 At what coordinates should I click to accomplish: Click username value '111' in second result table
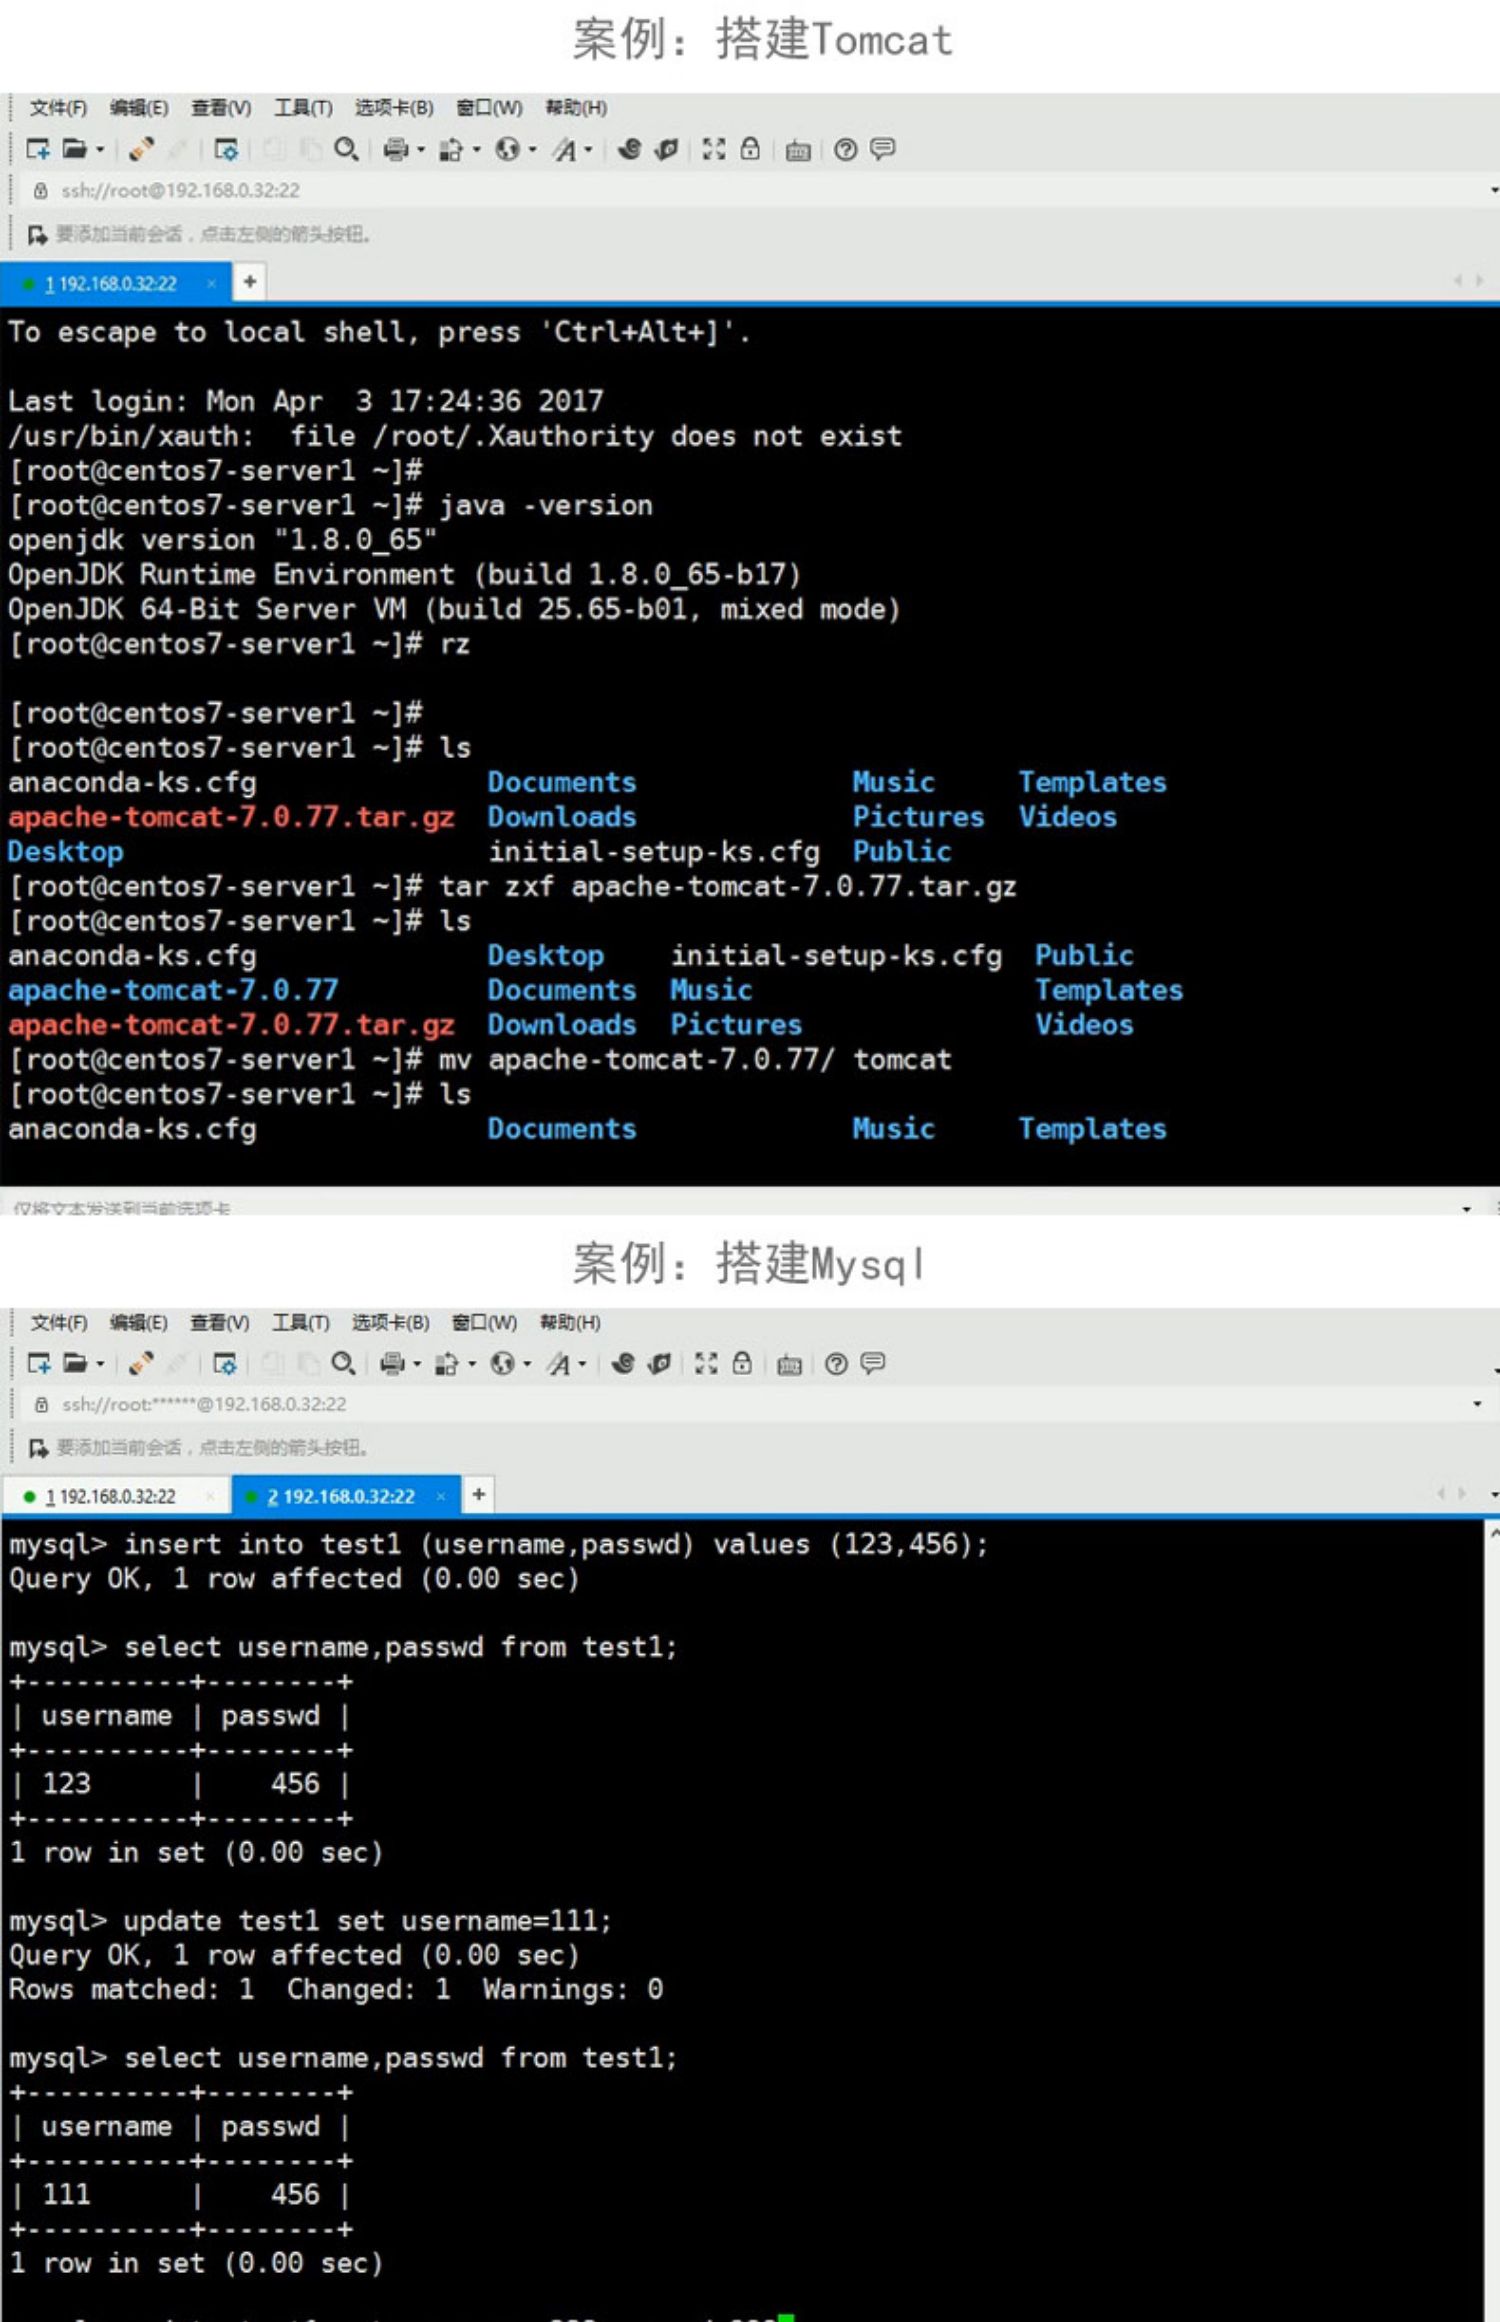pos(67,2195)
